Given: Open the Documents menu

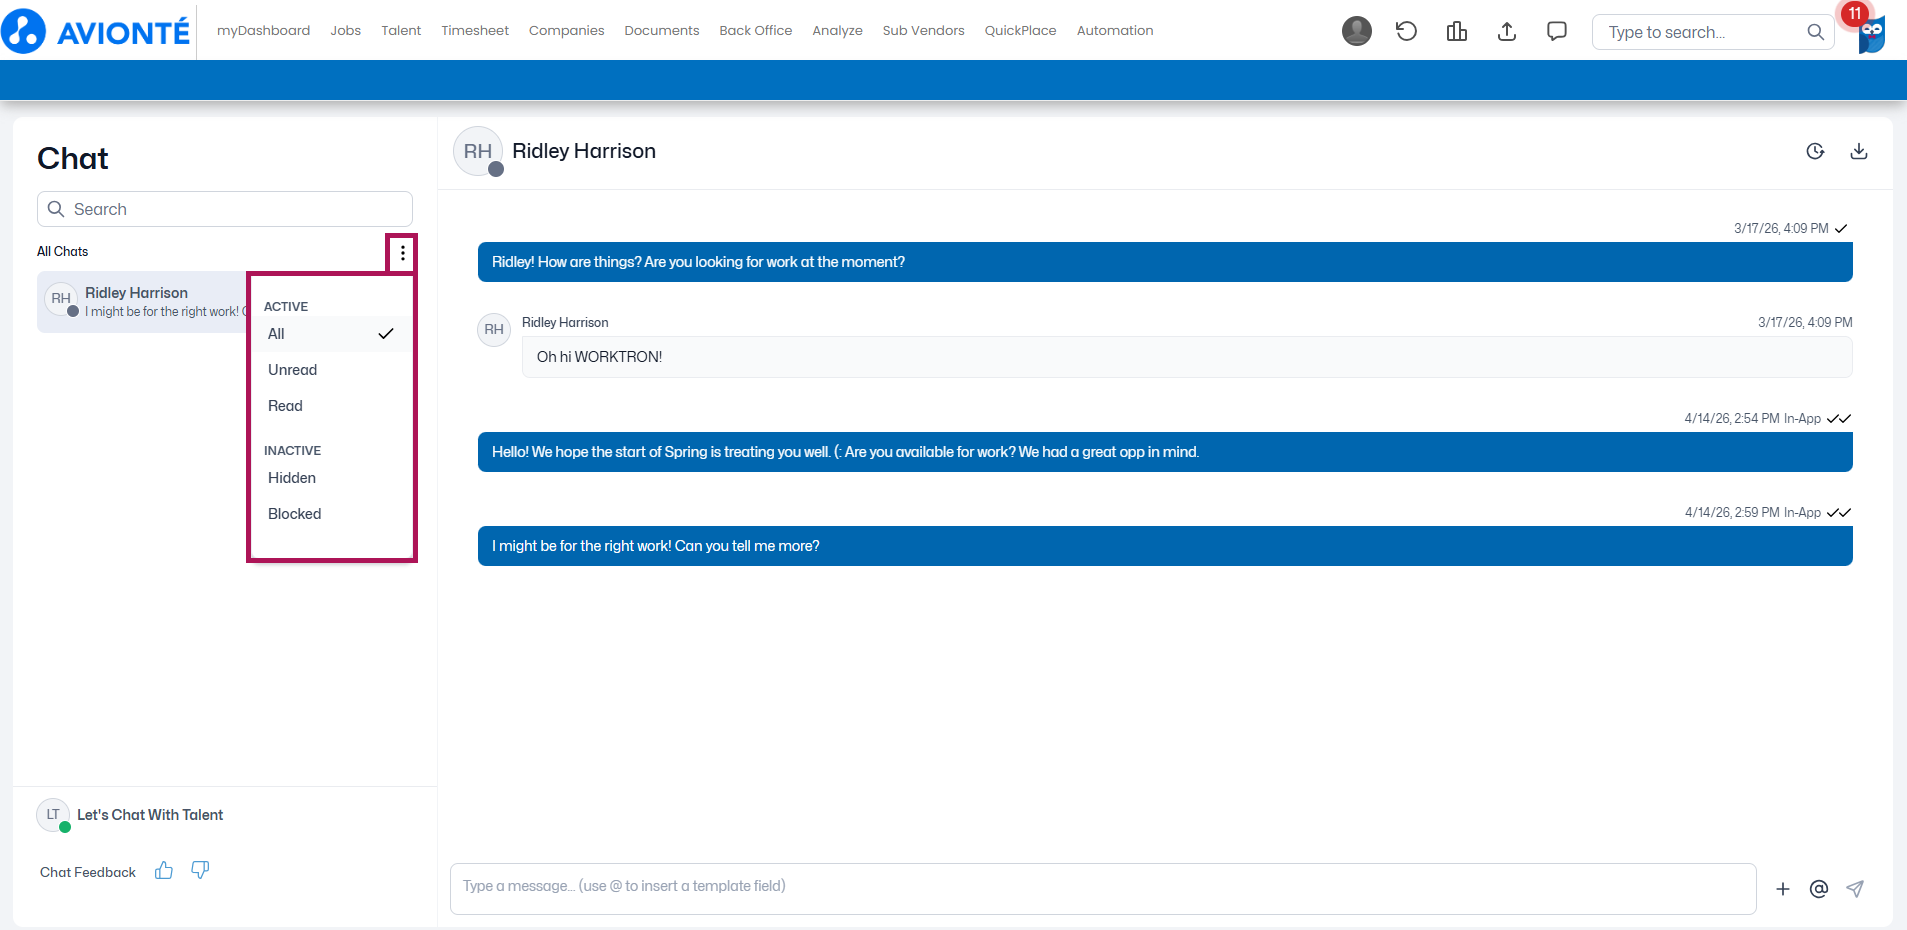Looking at the screenshot, I should [662, 31].
